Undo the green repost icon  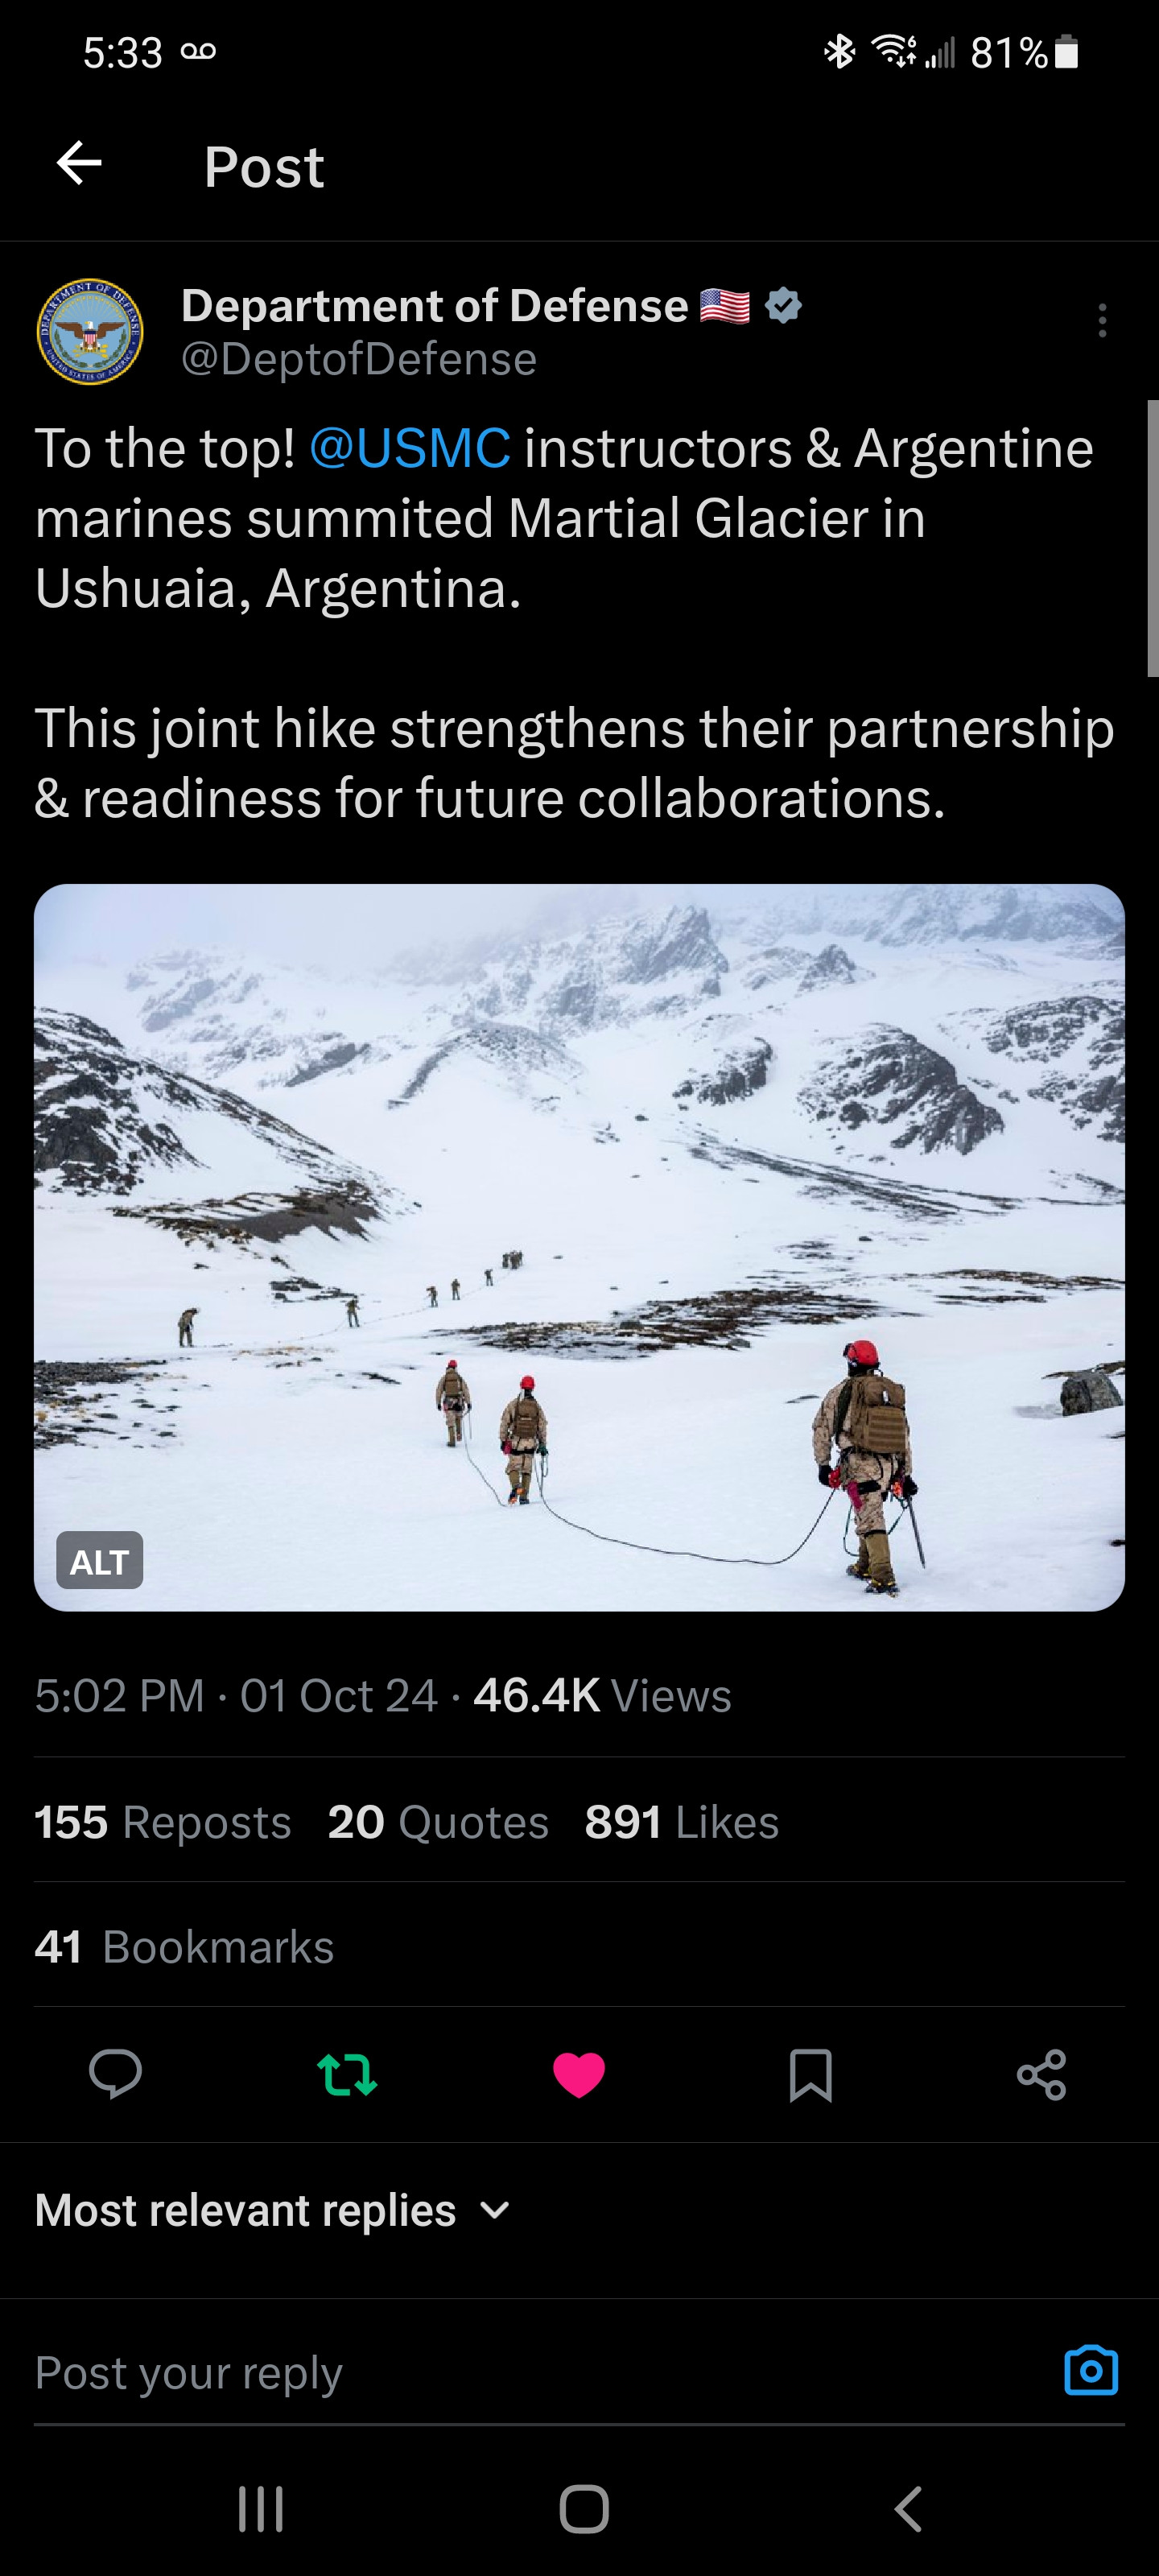347,2074
